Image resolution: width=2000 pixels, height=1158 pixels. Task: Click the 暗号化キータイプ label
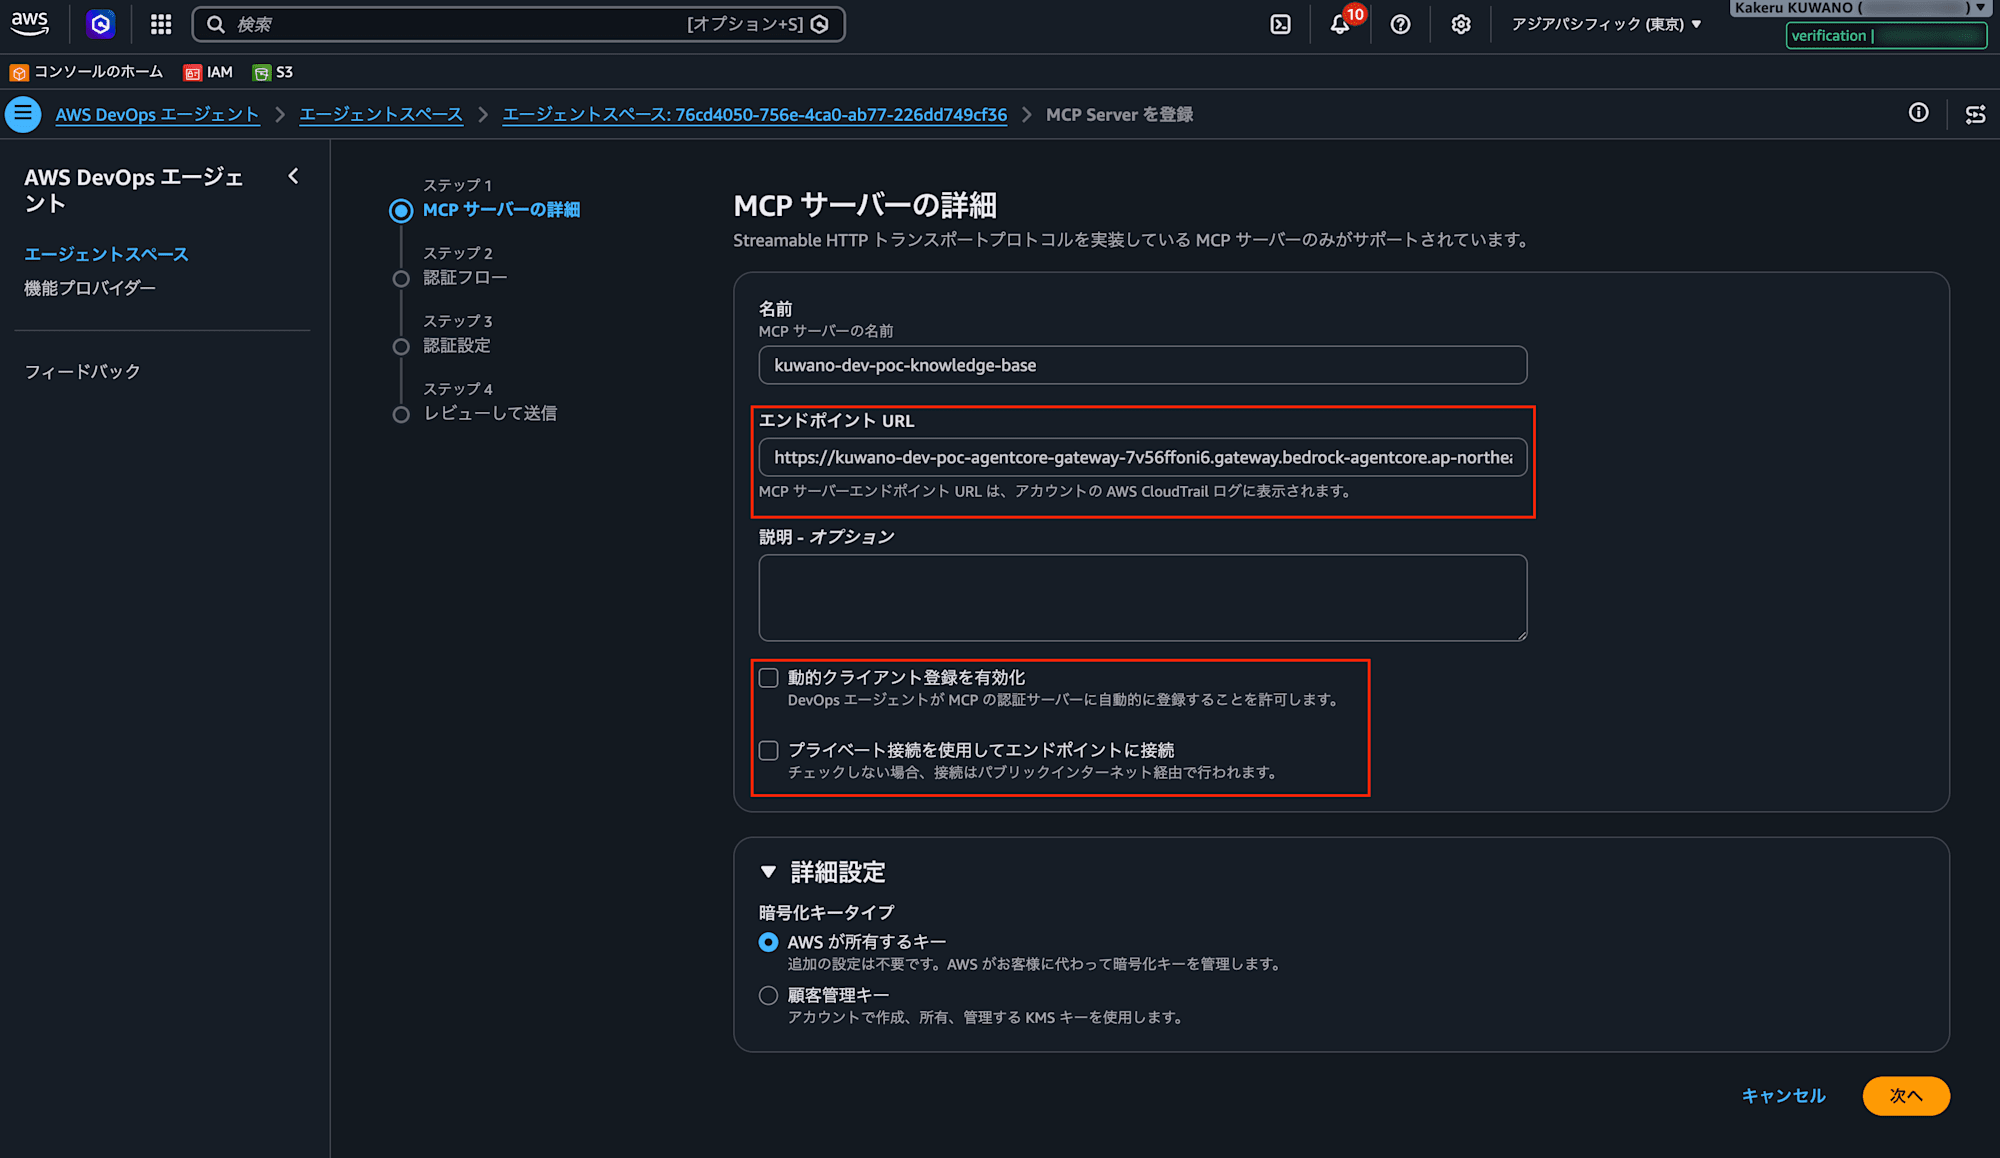coord(826,912)
